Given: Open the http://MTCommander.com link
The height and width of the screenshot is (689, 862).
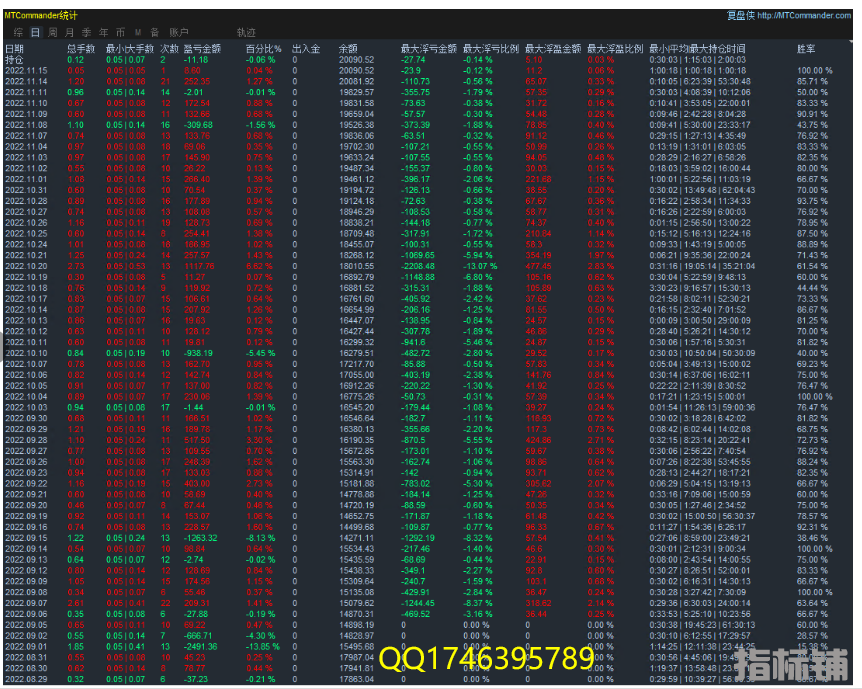Looking at the screenshot, I should [x=806, y=15].
